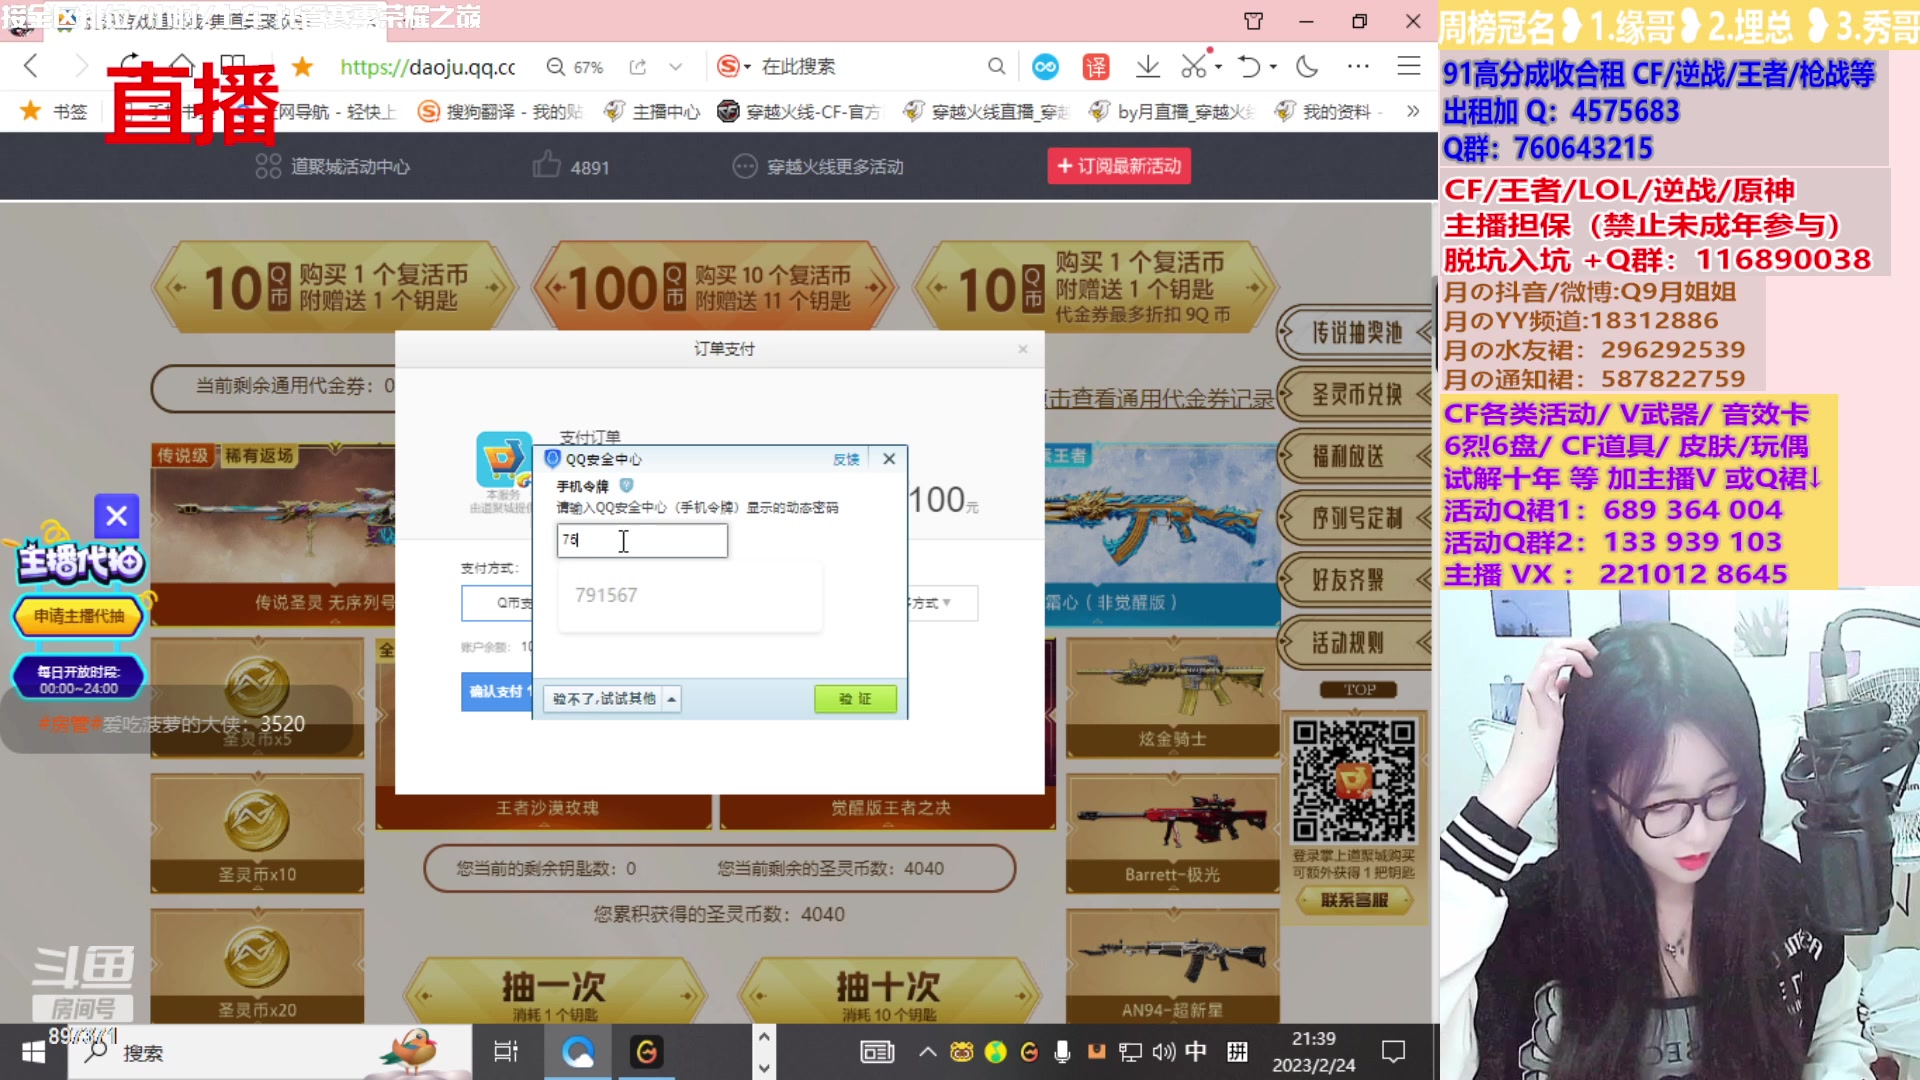Expand the address bar dropdown chevron
1920x1080 pixels.
coord(676,67)
